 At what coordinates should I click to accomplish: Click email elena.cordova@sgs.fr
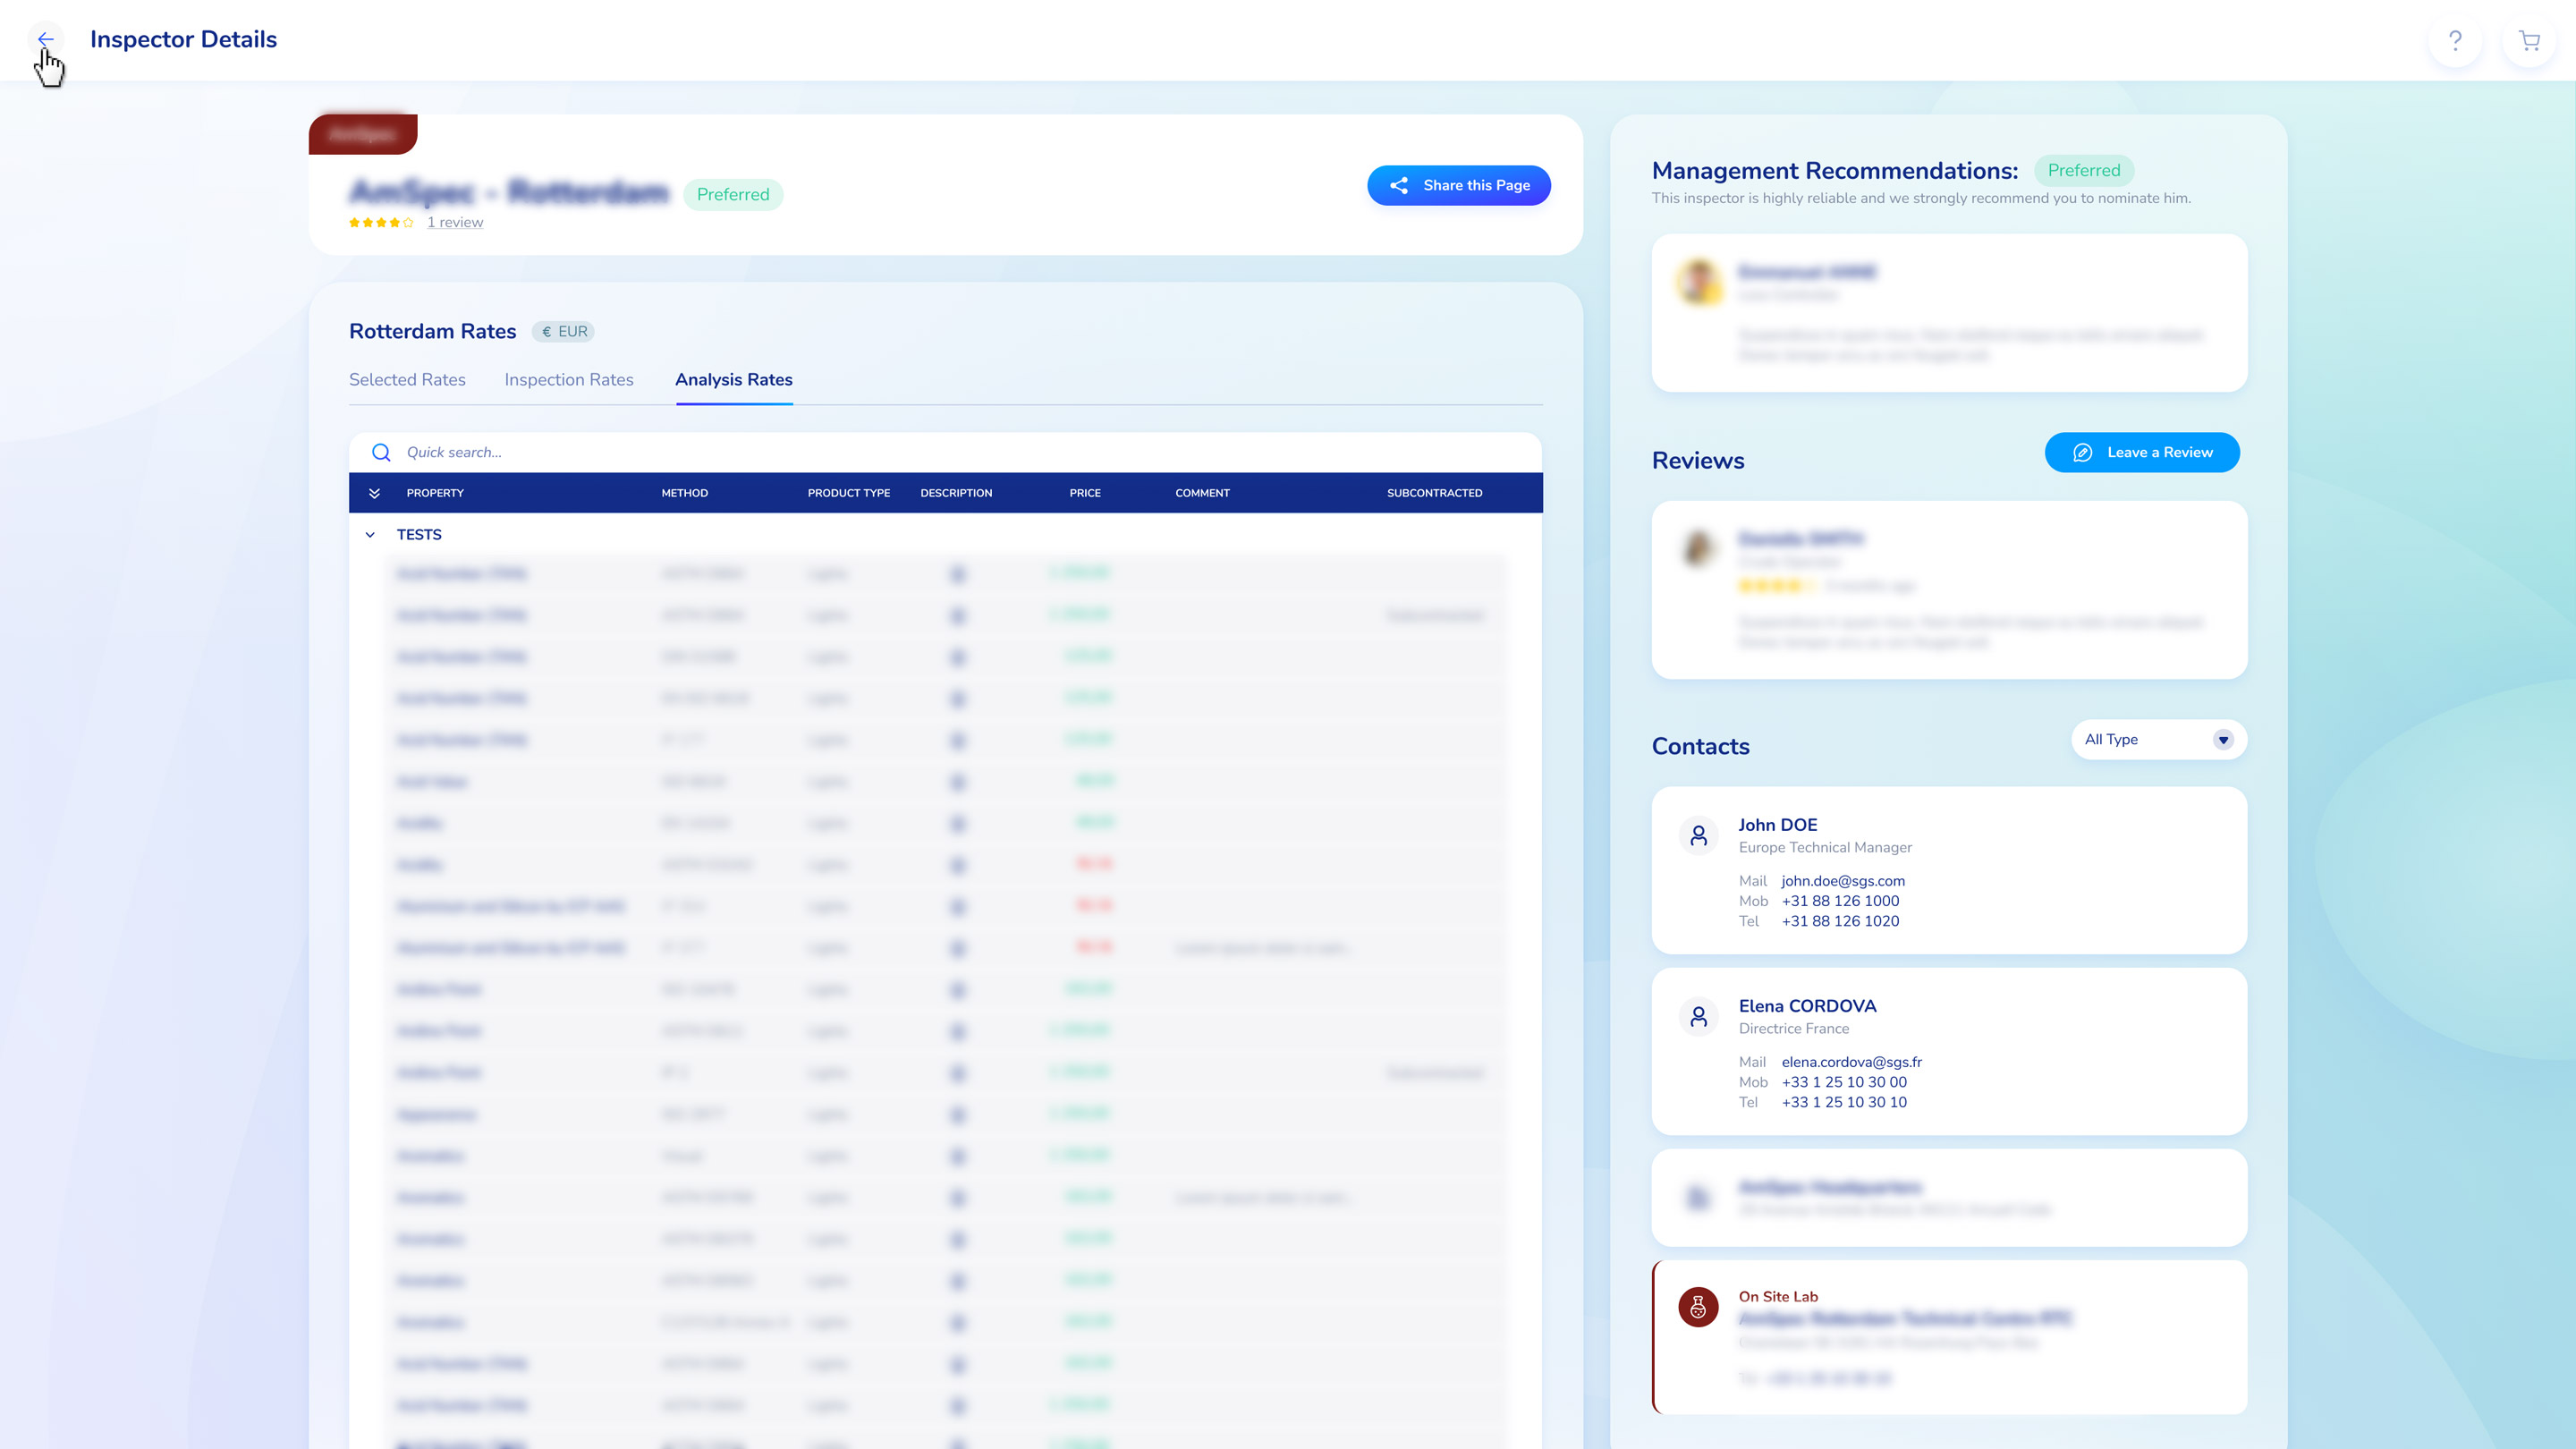tap(1852, 1062)
